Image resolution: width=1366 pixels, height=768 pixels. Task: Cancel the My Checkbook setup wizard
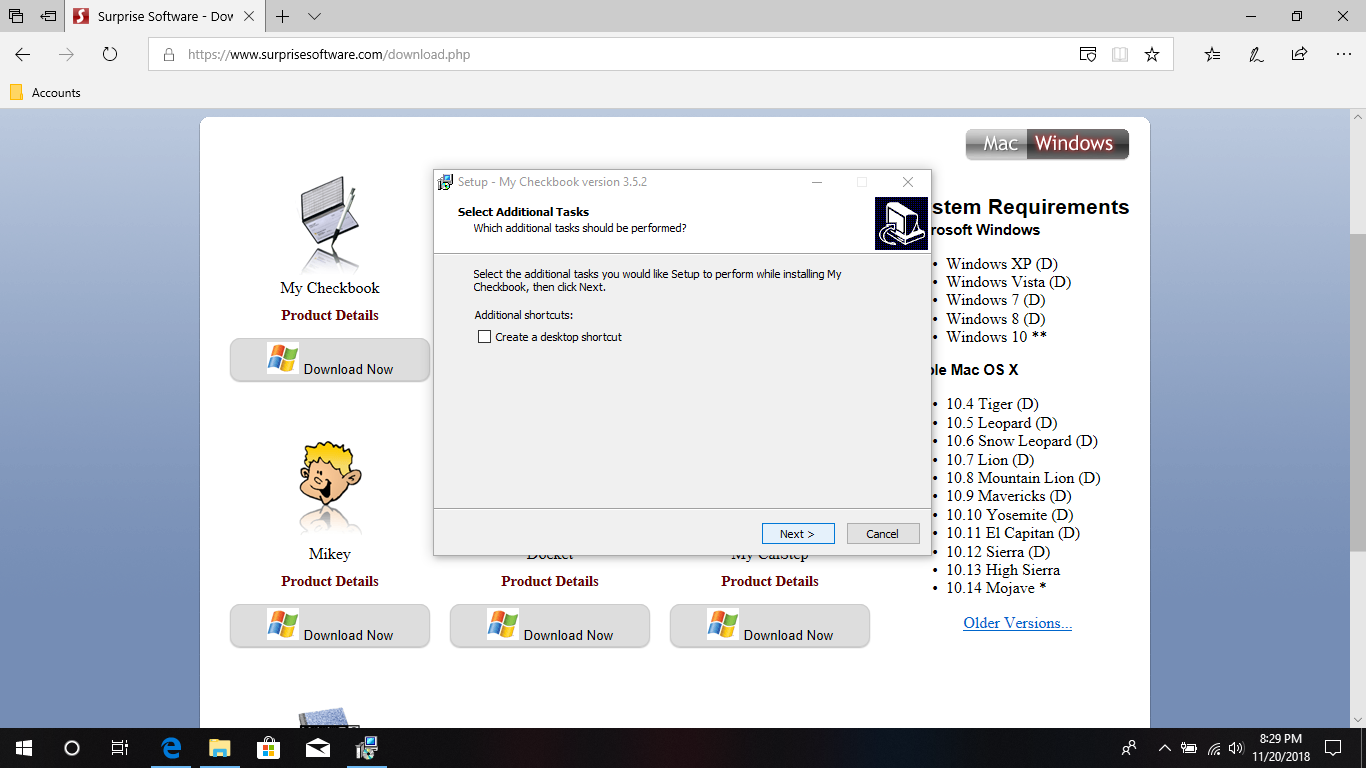click(882, 534)
